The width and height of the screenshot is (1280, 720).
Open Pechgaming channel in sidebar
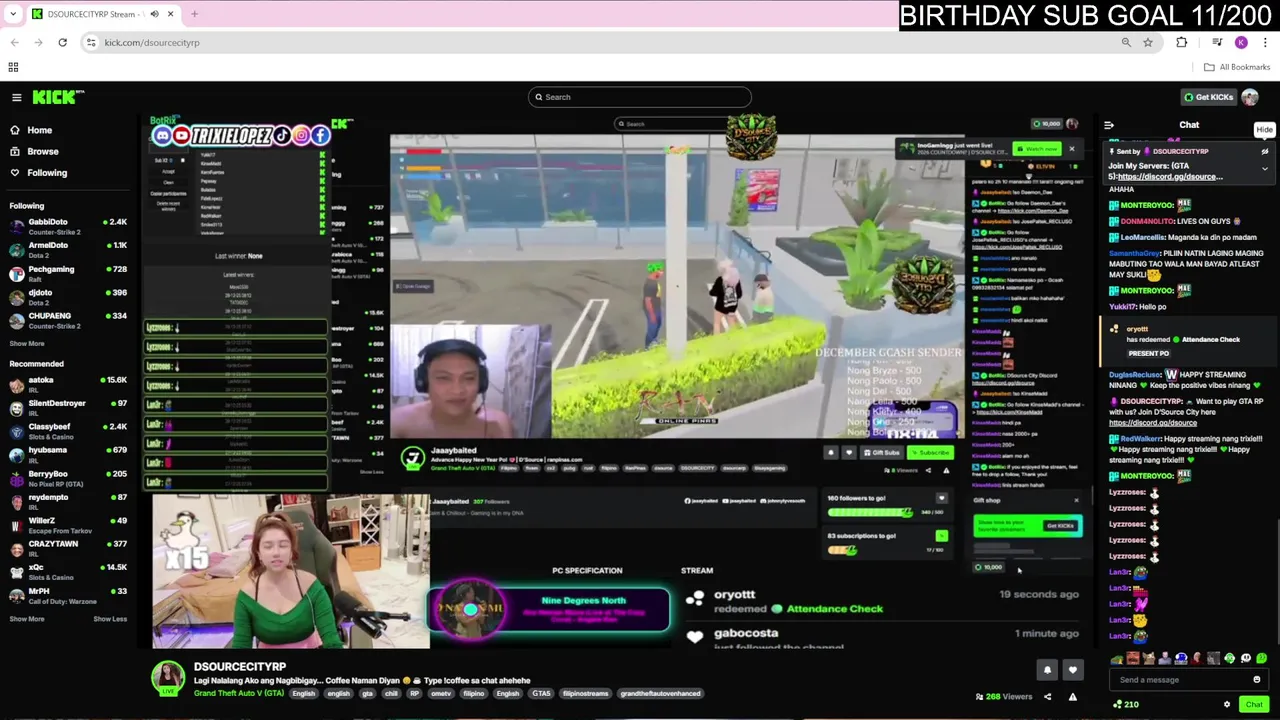click(68, 273)
